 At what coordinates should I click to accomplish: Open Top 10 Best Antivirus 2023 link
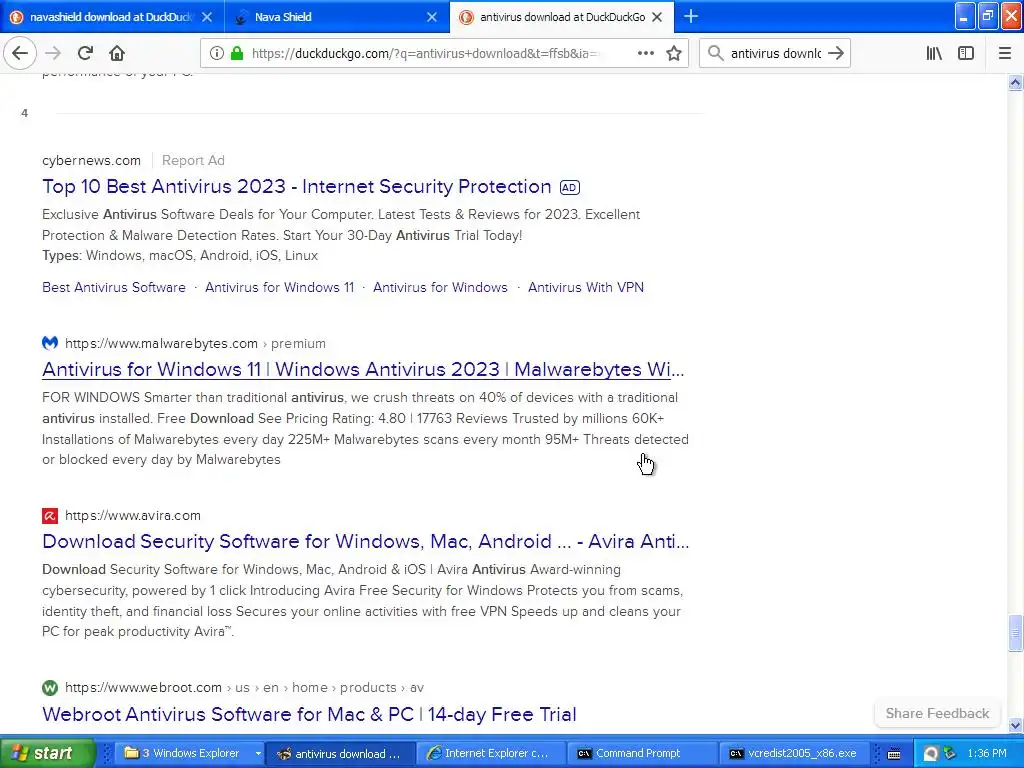coord(296,187)
